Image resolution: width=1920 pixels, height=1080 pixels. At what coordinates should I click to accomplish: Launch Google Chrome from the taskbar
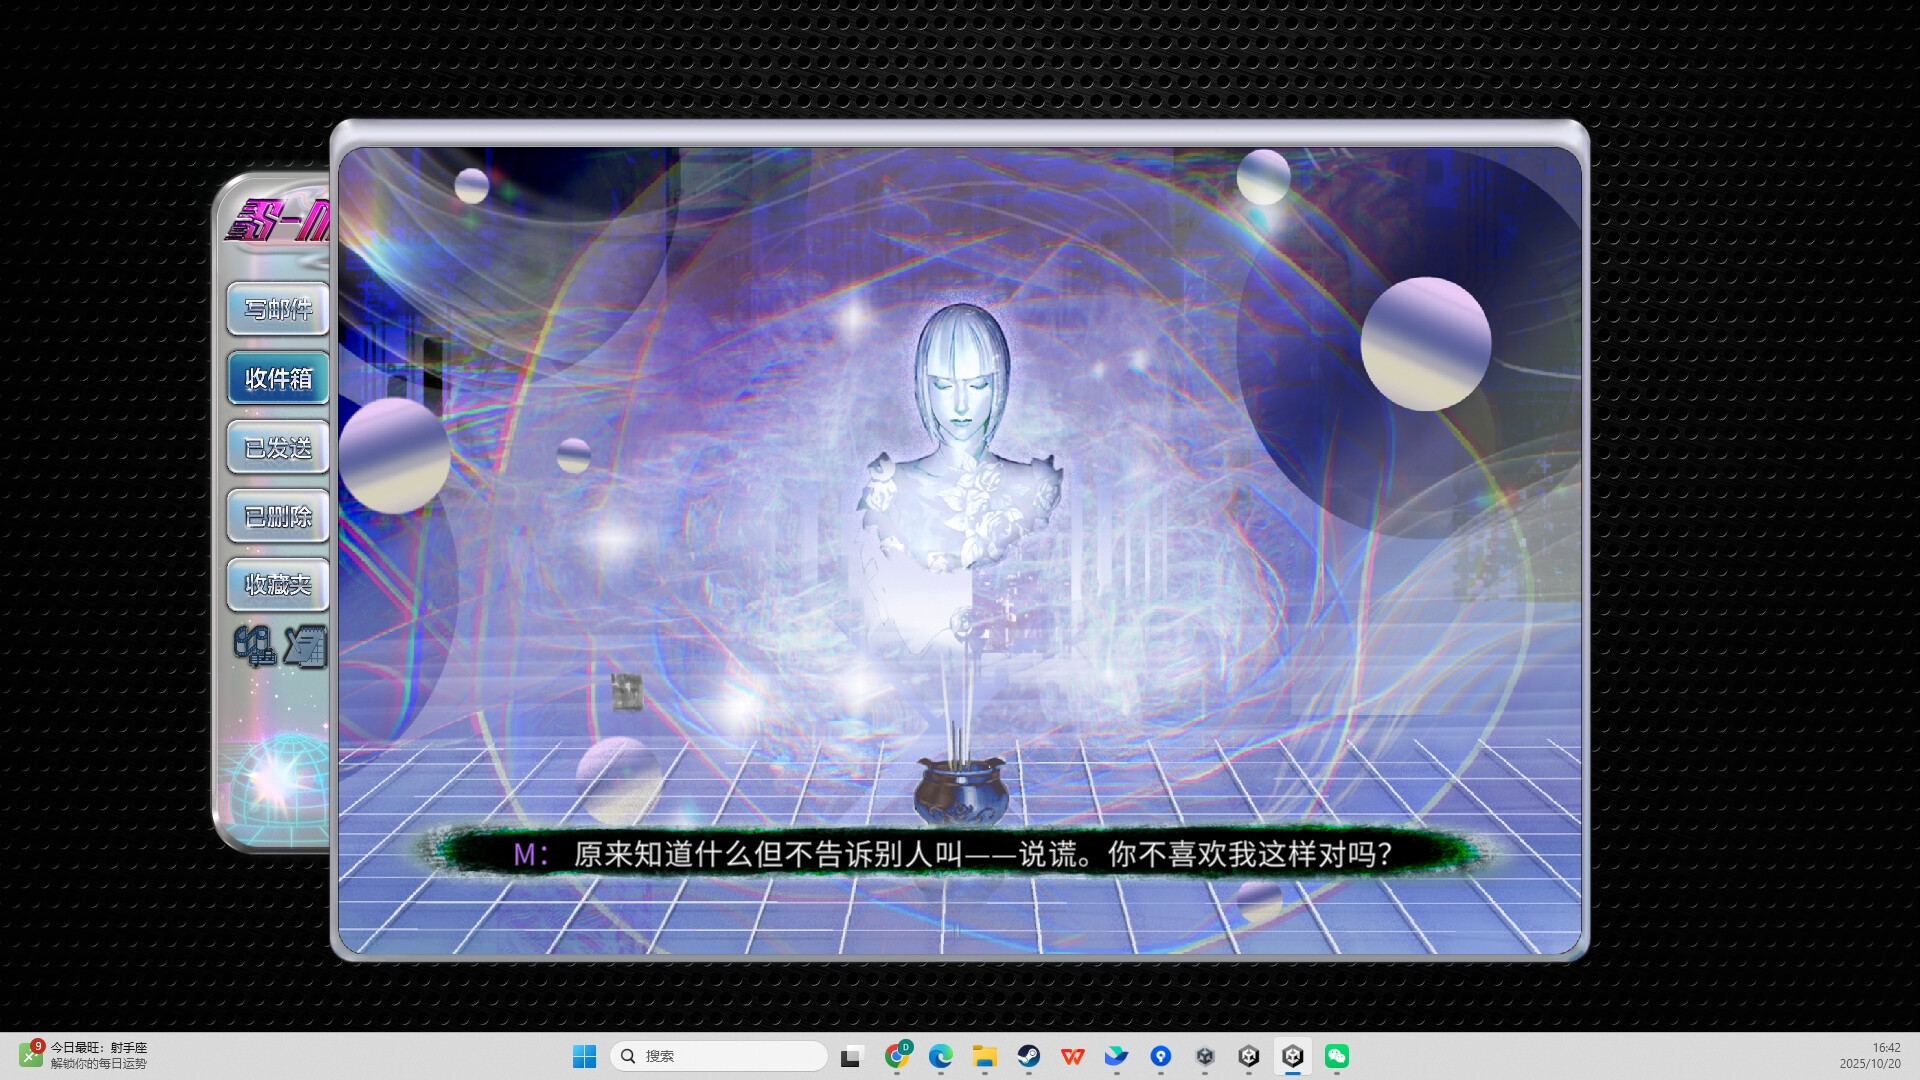pos(897,1056)
